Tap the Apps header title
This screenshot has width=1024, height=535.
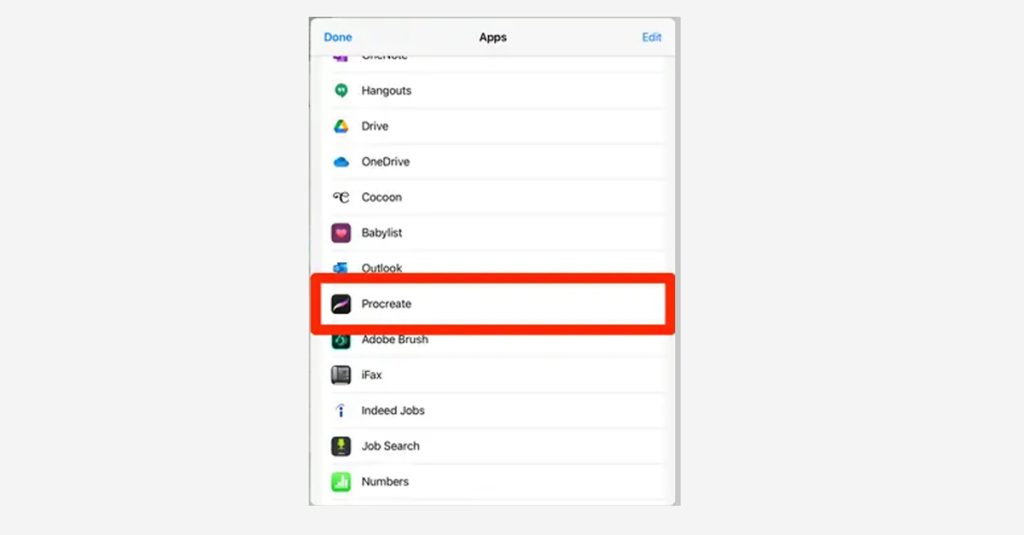(493, 37)
